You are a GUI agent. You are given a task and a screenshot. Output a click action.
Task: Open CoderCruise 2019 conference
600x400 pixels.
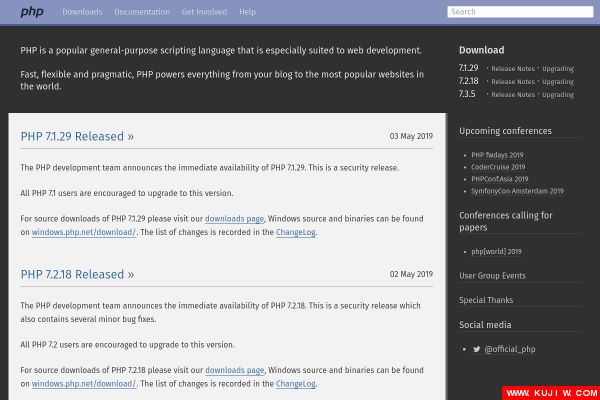[x=498, y=167]
